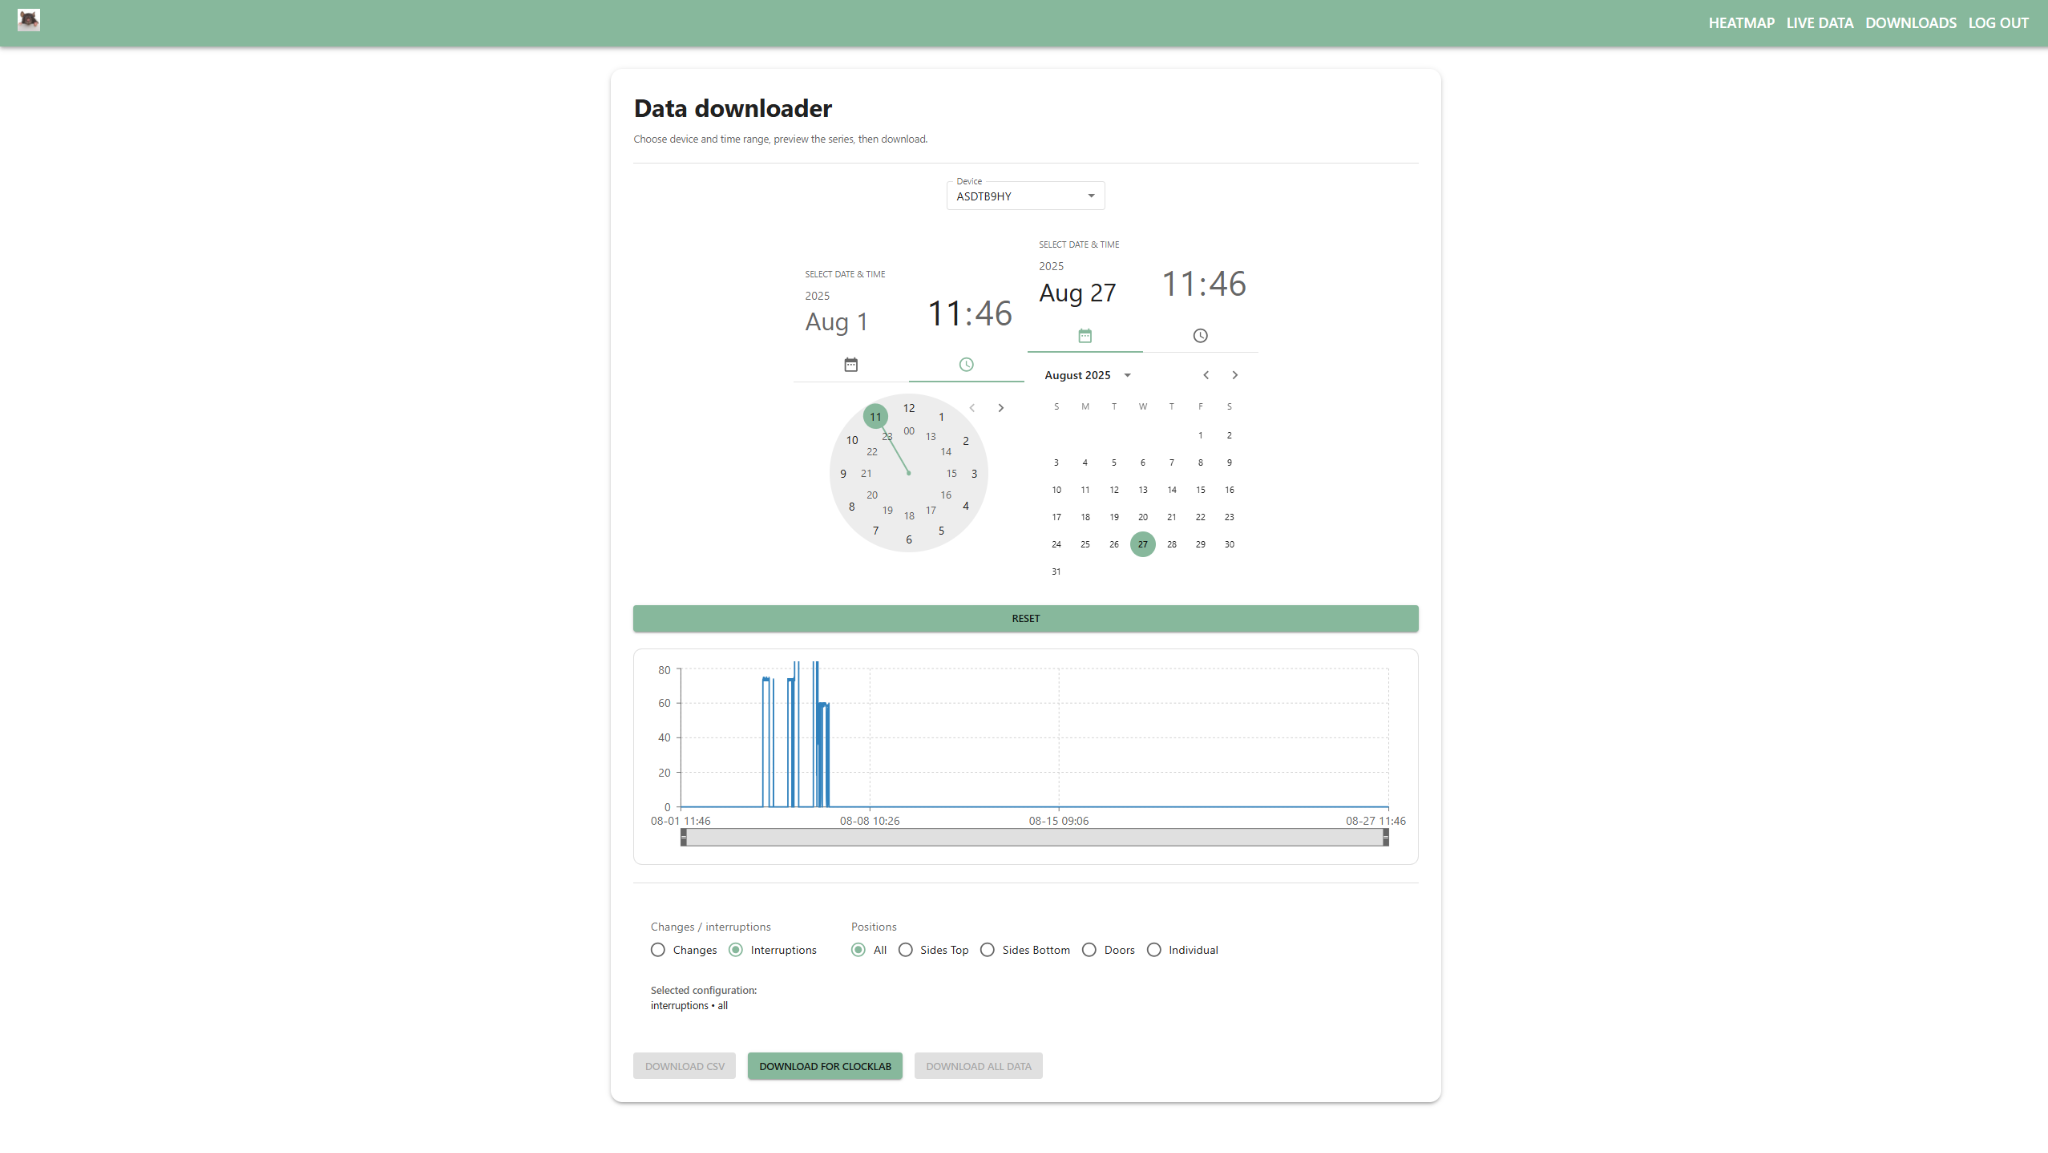Go to the Downloads page

[1911, 23]
